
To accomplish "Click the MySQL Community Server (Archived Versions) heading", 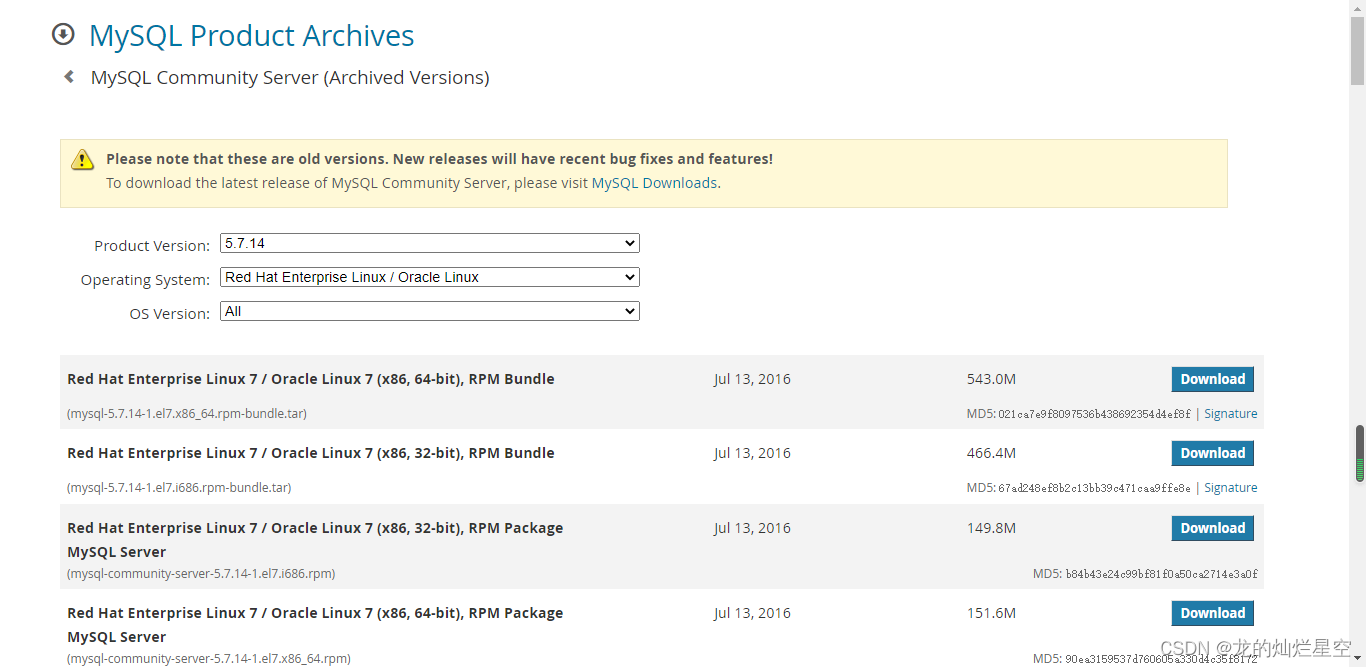I will click(290, 77).
